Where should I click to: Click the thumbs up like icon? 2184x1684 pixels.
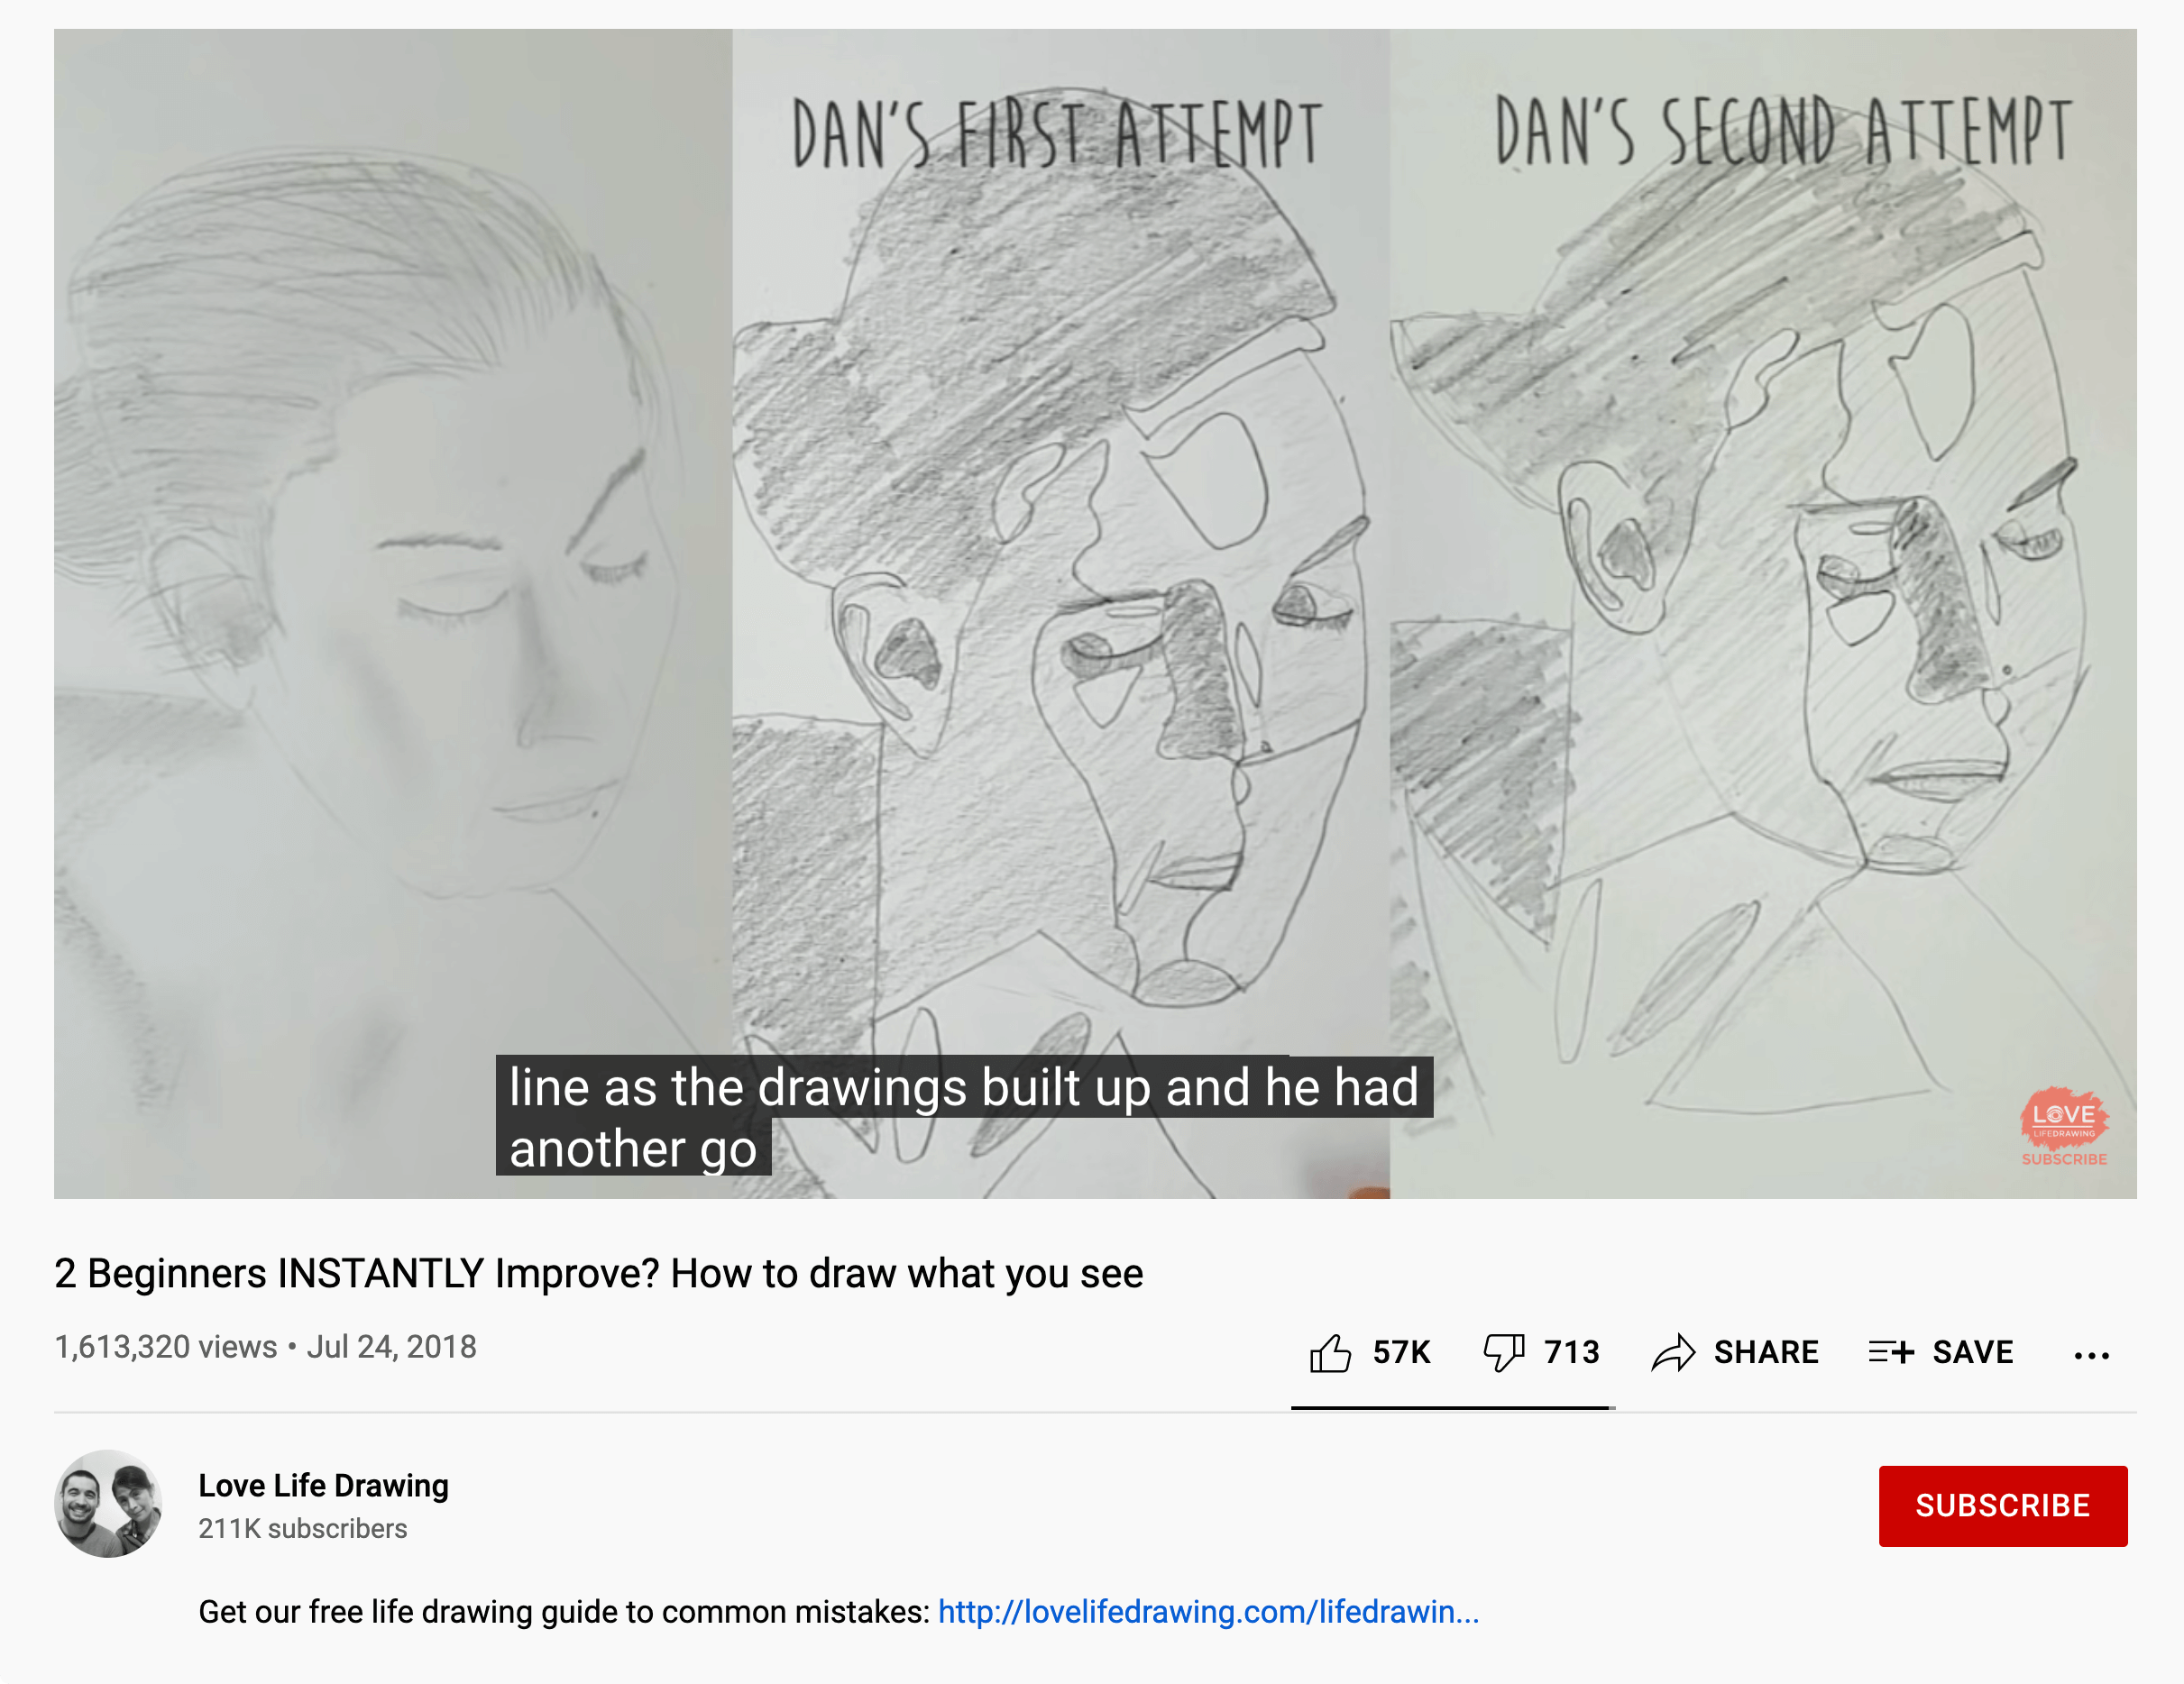point(1330,1353)
